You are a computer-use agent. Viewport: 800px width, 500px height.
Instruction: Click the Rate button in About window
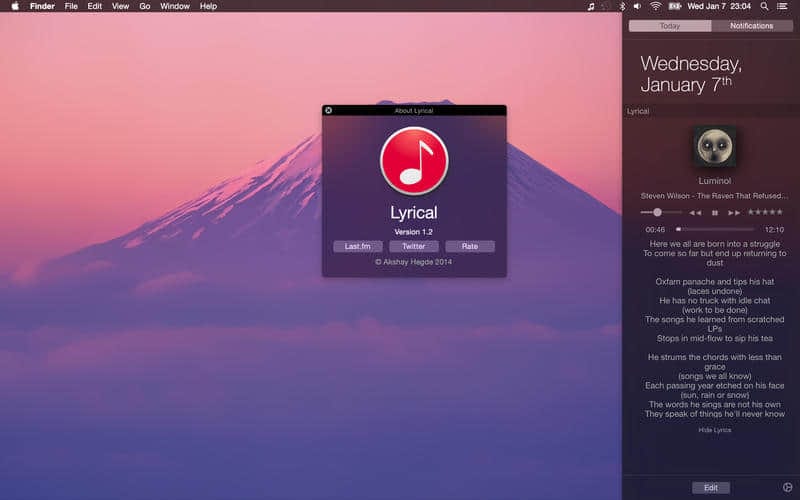coord(470,246)
